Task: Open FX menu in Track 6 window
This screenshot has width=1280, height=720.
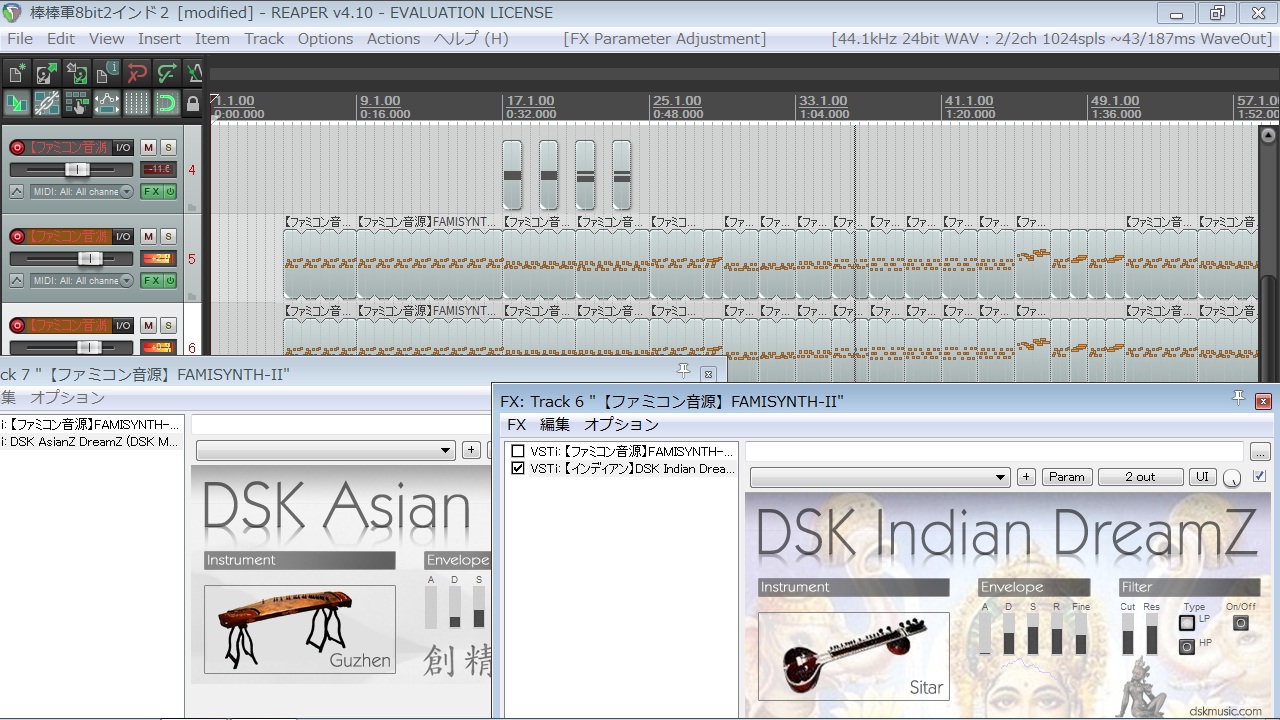Action: coord(516,425)
